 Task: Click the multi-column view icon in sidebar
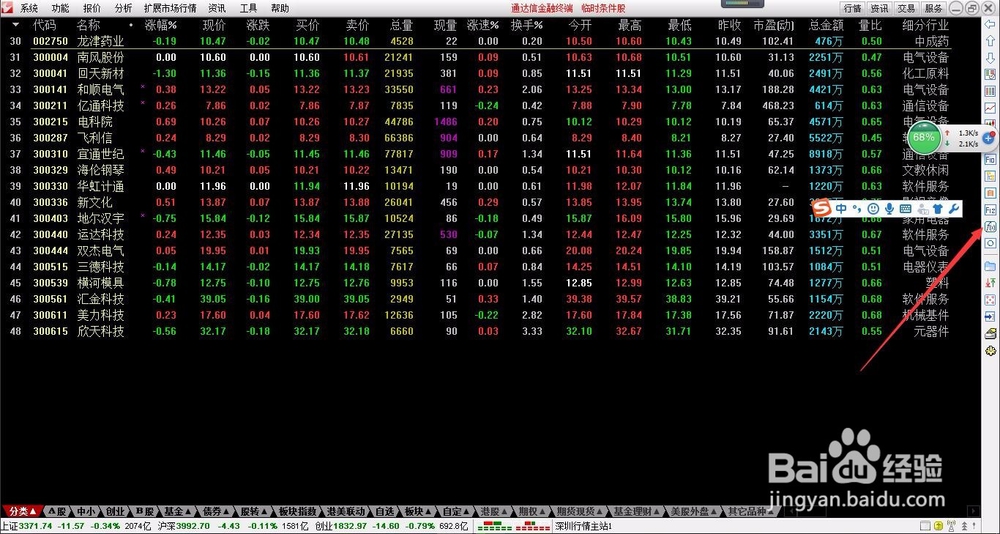point(990,91)
